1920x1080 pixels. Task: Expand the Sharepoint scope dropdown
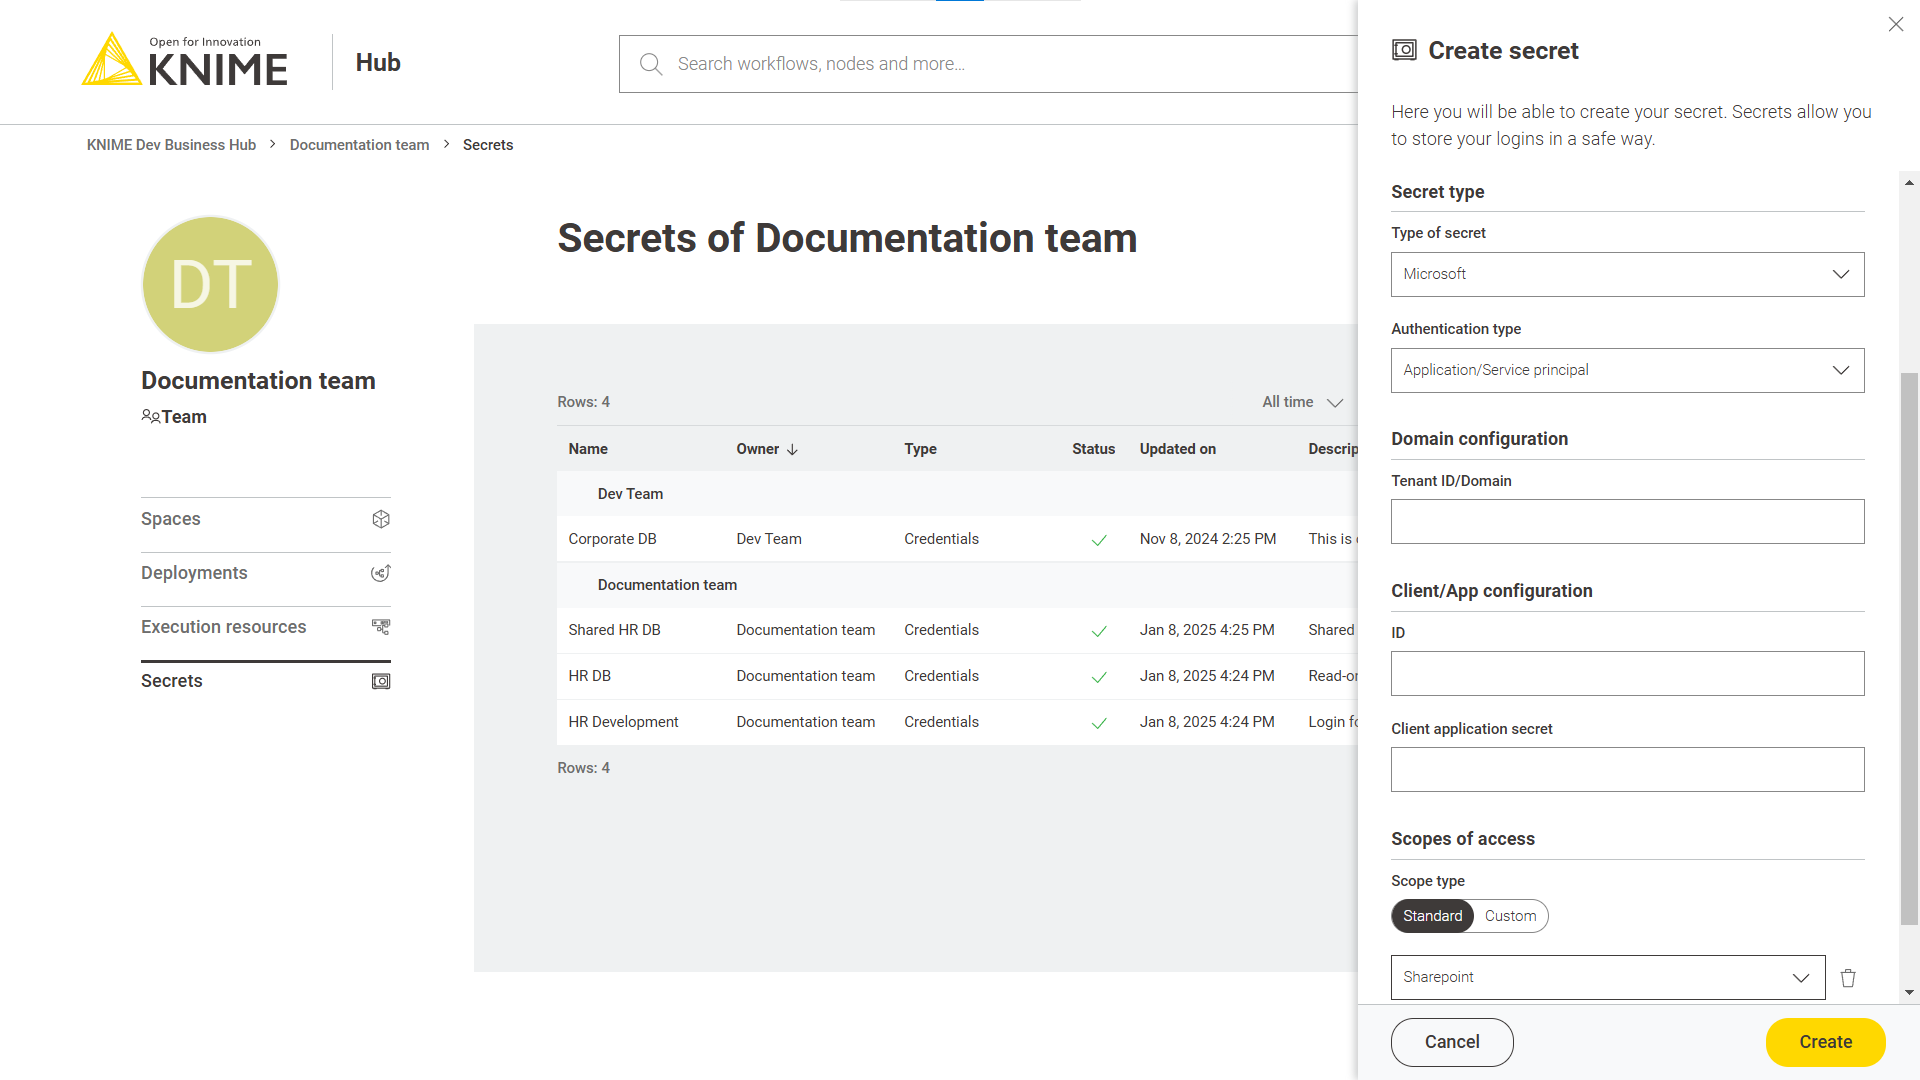[x=1803, y=976]
